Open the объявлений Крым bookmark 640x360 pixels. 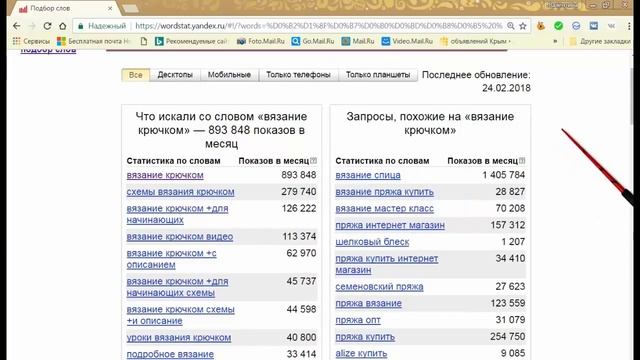pyautogui.click(x=476, y=41)
